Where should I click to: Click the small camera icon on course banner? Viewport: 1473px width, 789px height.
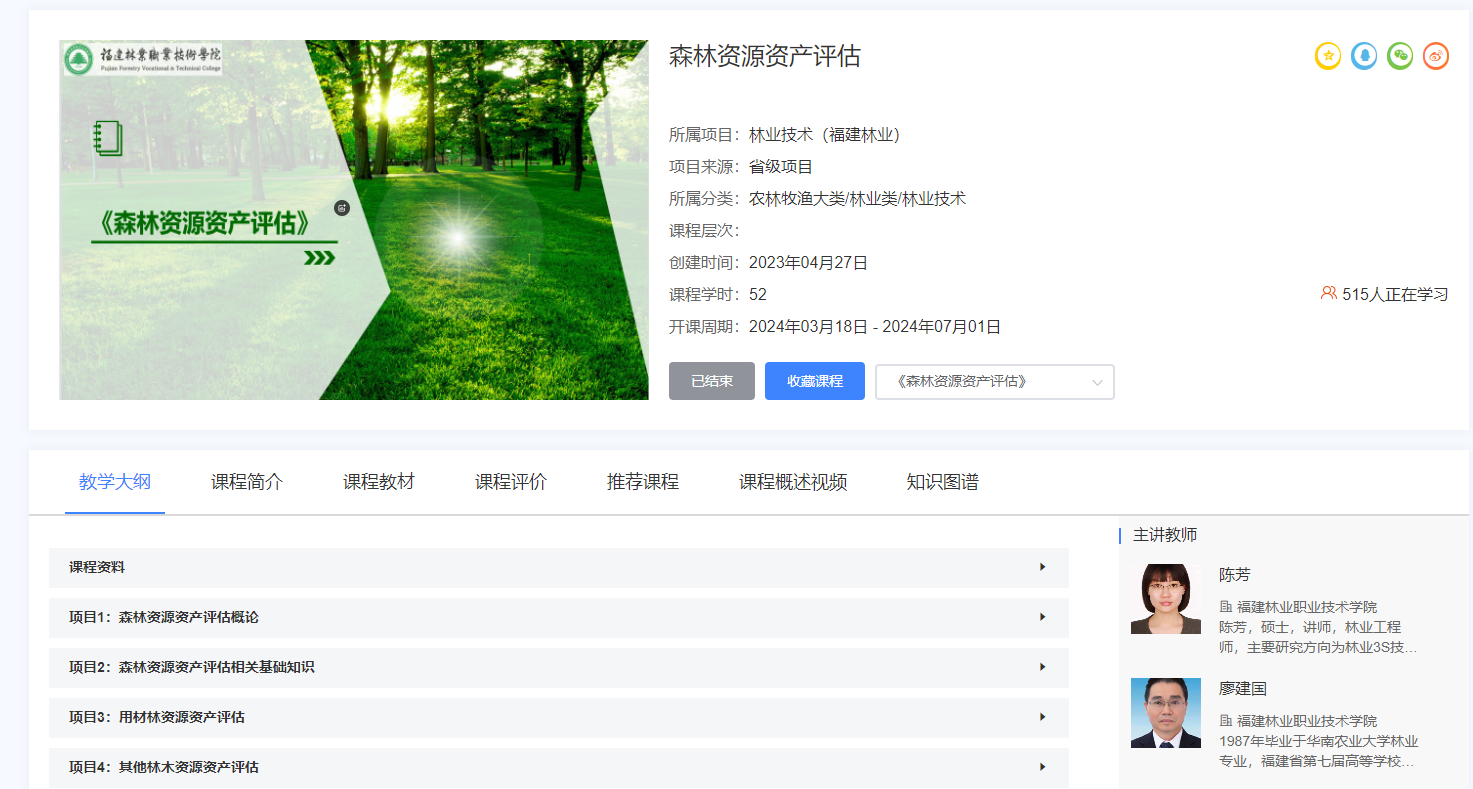(342, 208)
